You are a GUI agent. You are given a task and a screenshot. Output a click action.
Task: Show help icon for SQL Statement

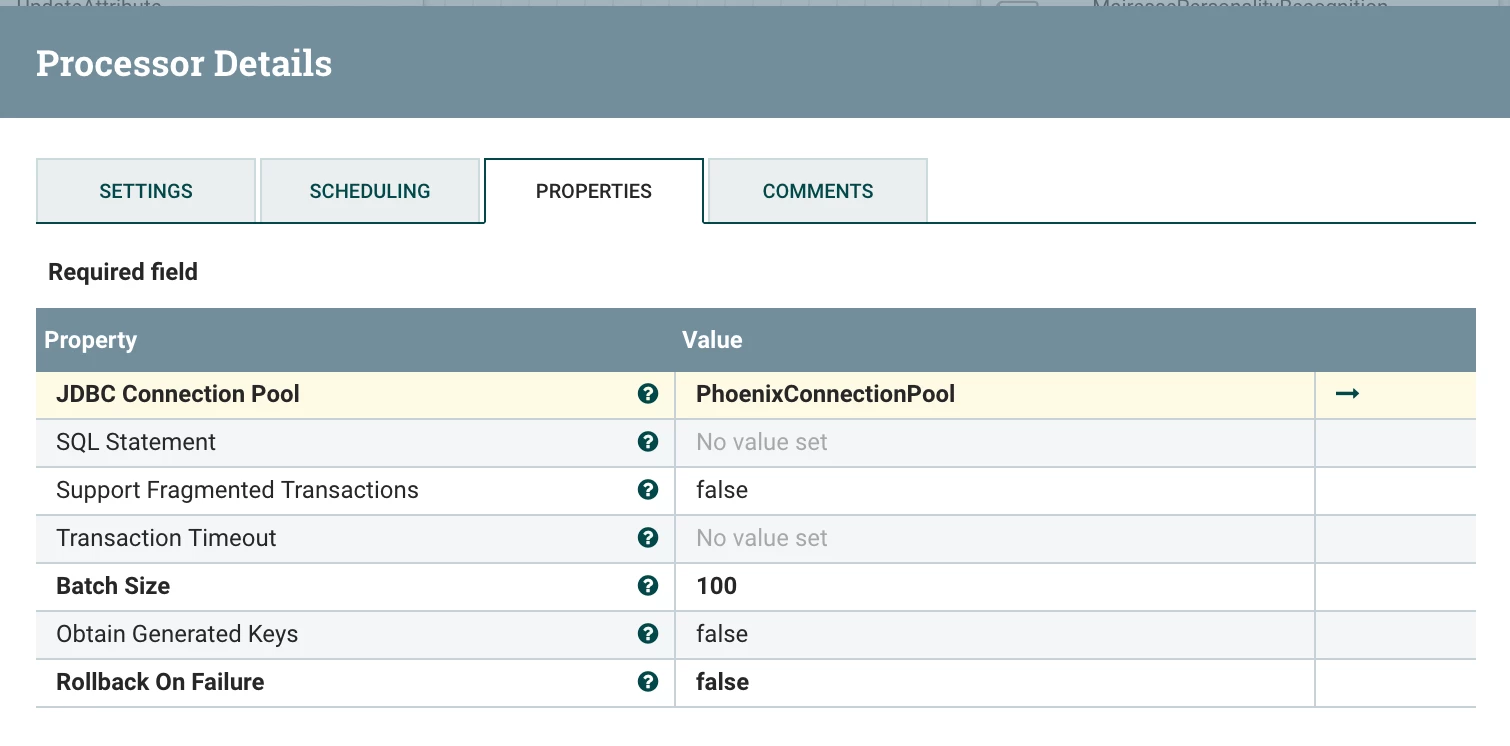(x=648, y=442)
